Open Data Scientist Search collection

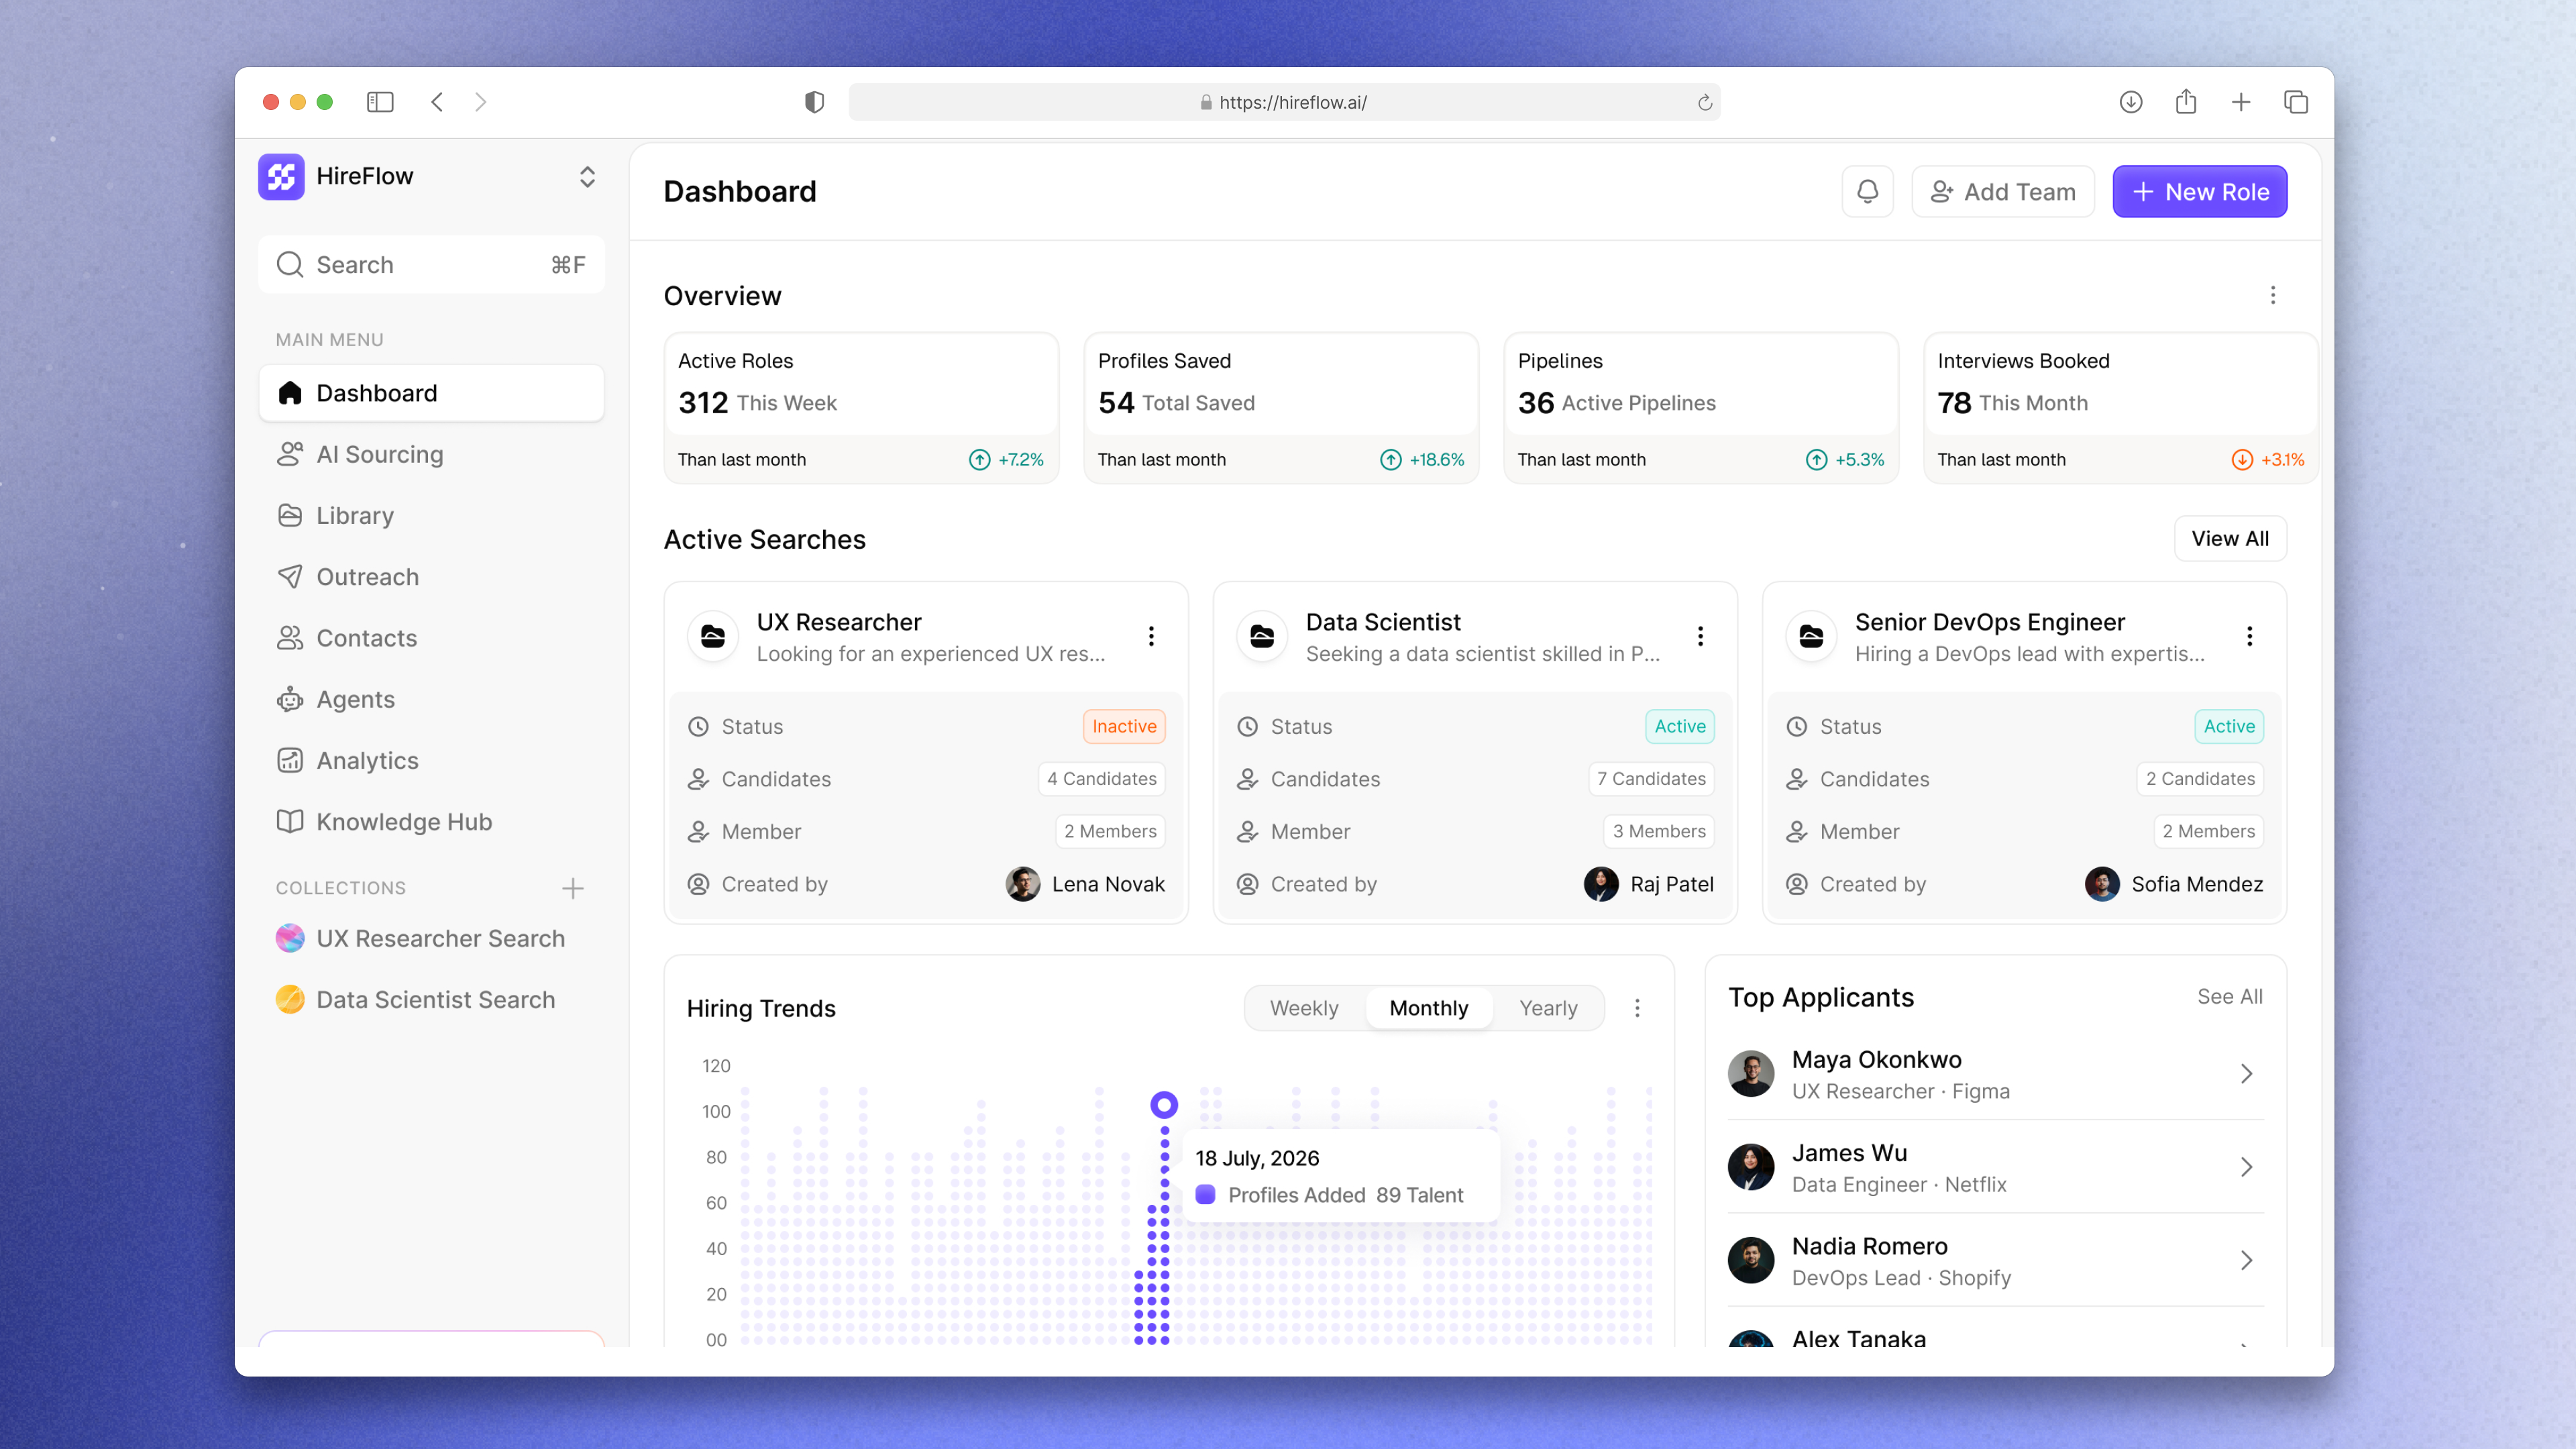click(431, 999)
